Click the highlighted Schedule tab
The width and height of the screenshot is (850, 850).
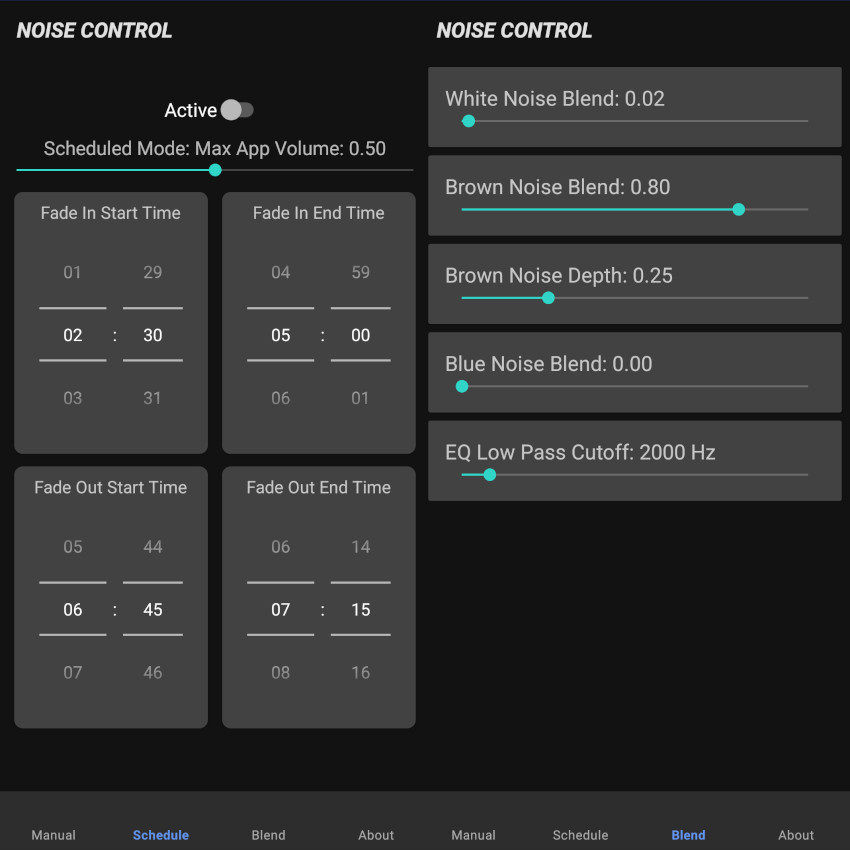click(161, 835)
